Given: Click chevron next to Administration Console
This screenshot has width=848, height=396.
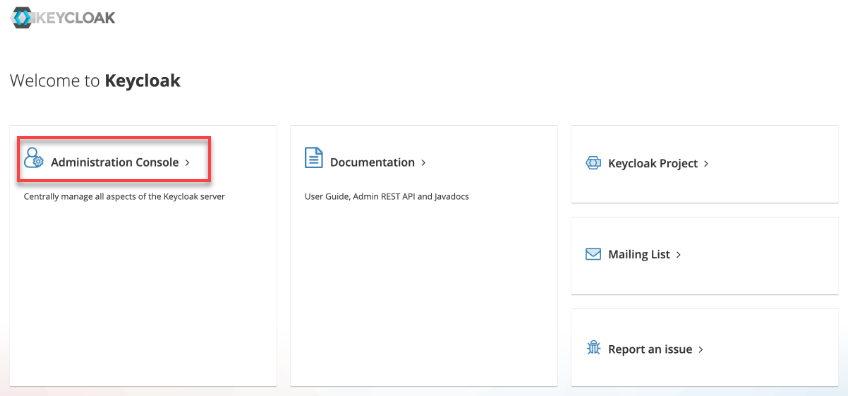Looking at the screenshot, I should tap(187, 163).
